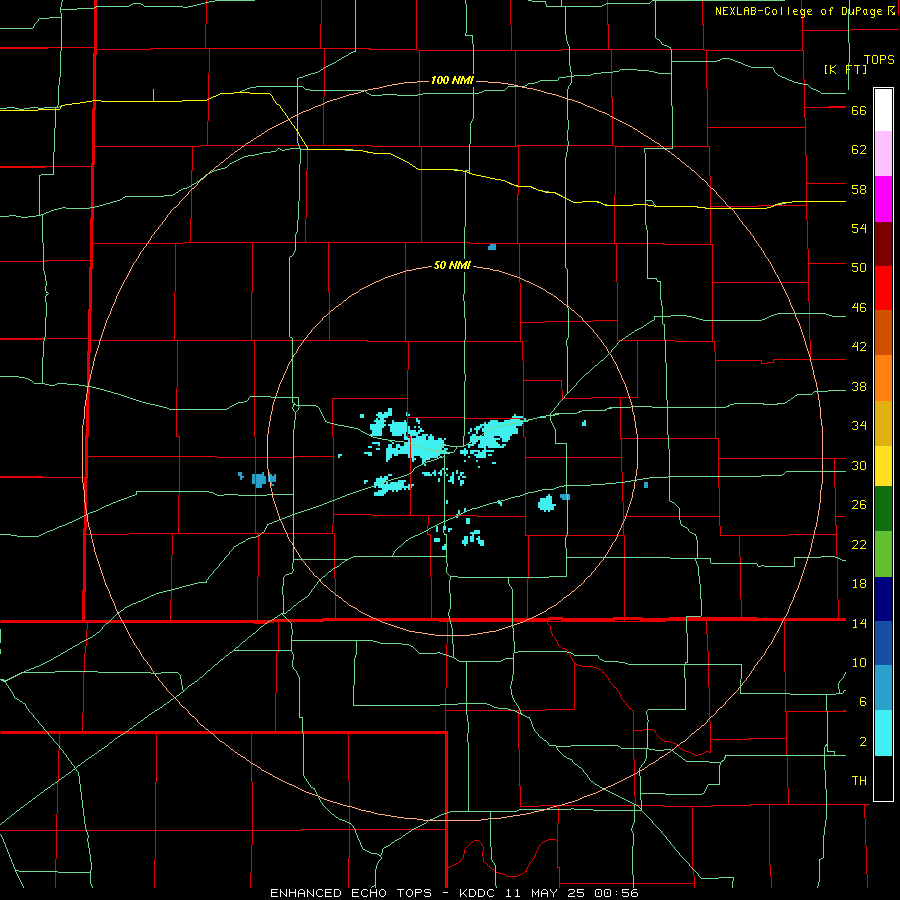Click the '46' legend value
The width and height of the screenshot is (900, 900).
[x=859, y=308]
